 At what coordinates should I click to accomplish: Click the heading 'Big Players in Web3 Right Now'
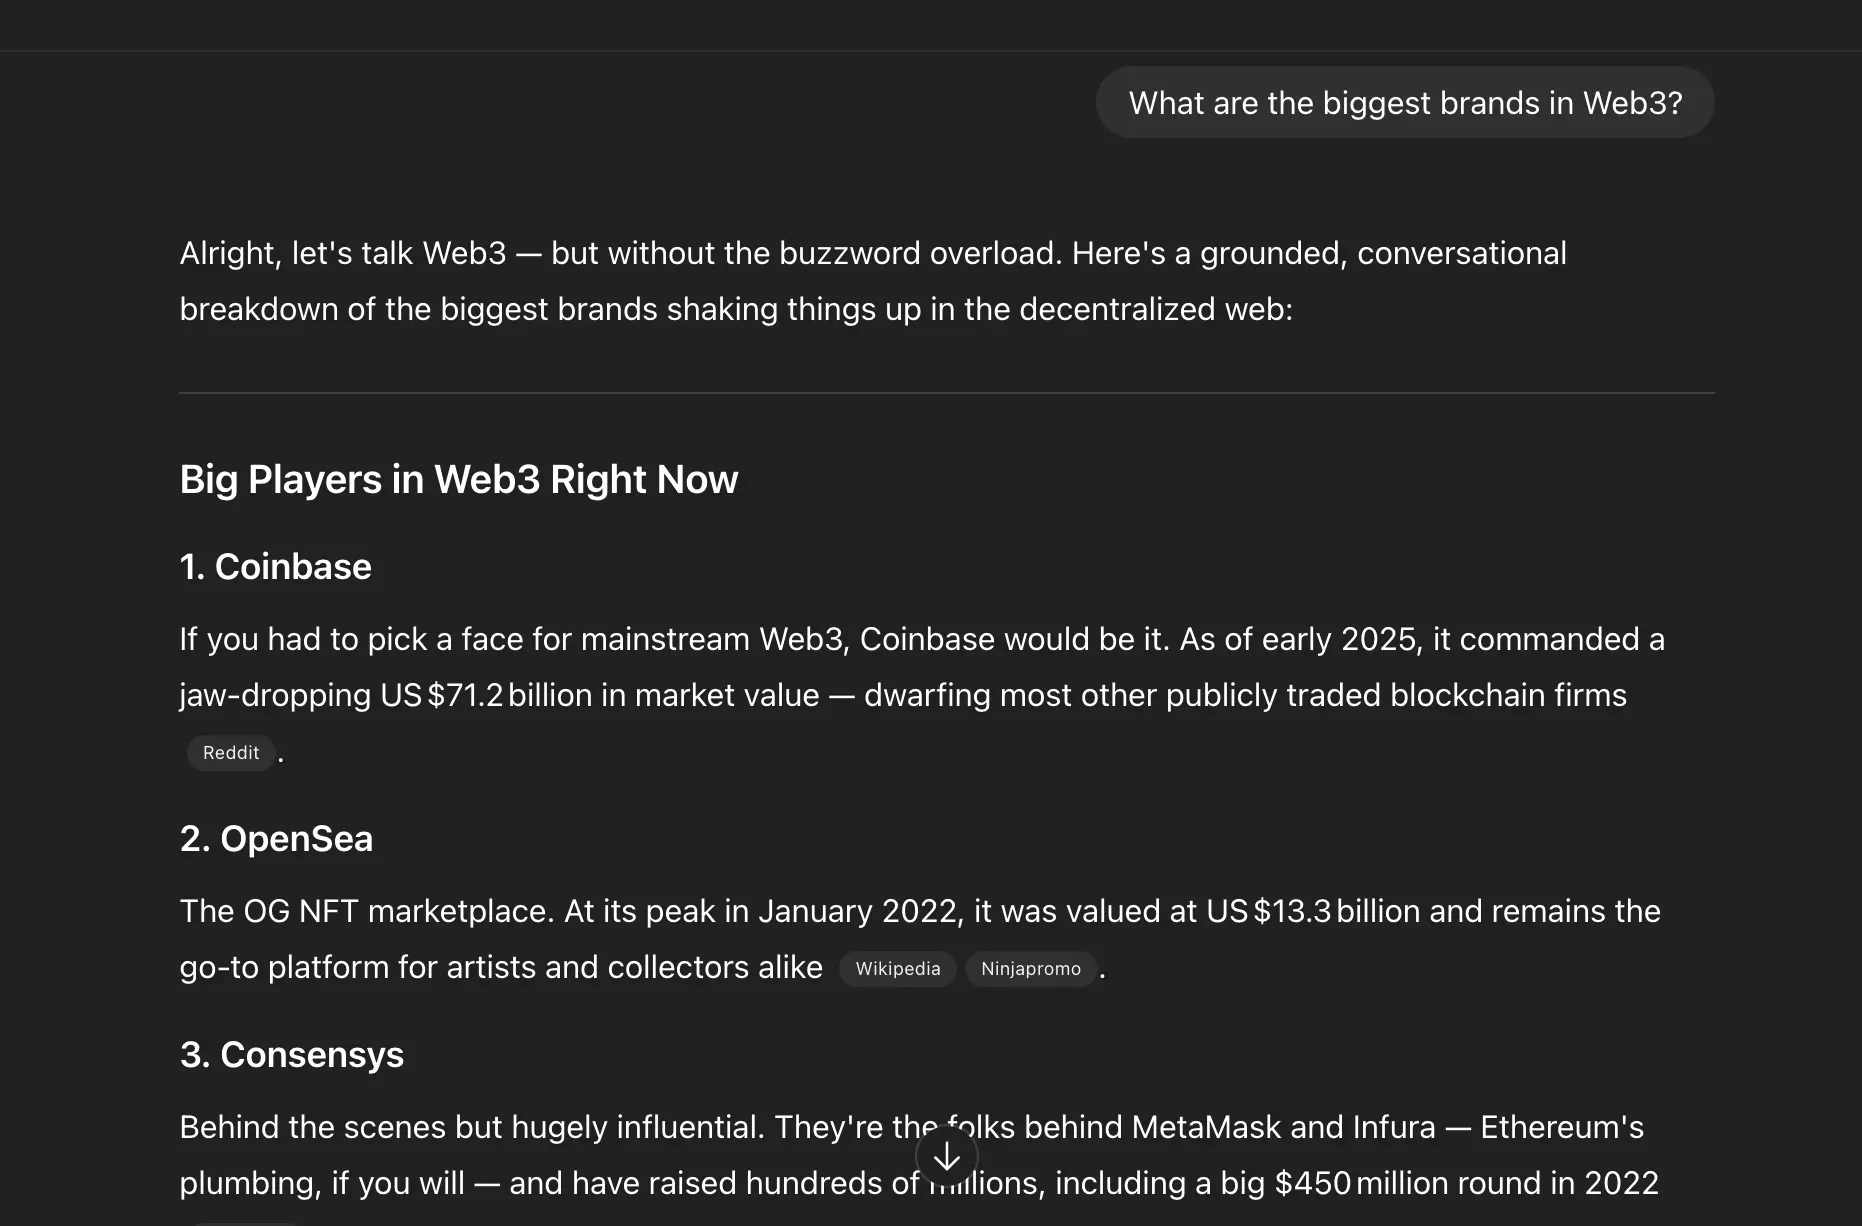(x=458, y=479)
